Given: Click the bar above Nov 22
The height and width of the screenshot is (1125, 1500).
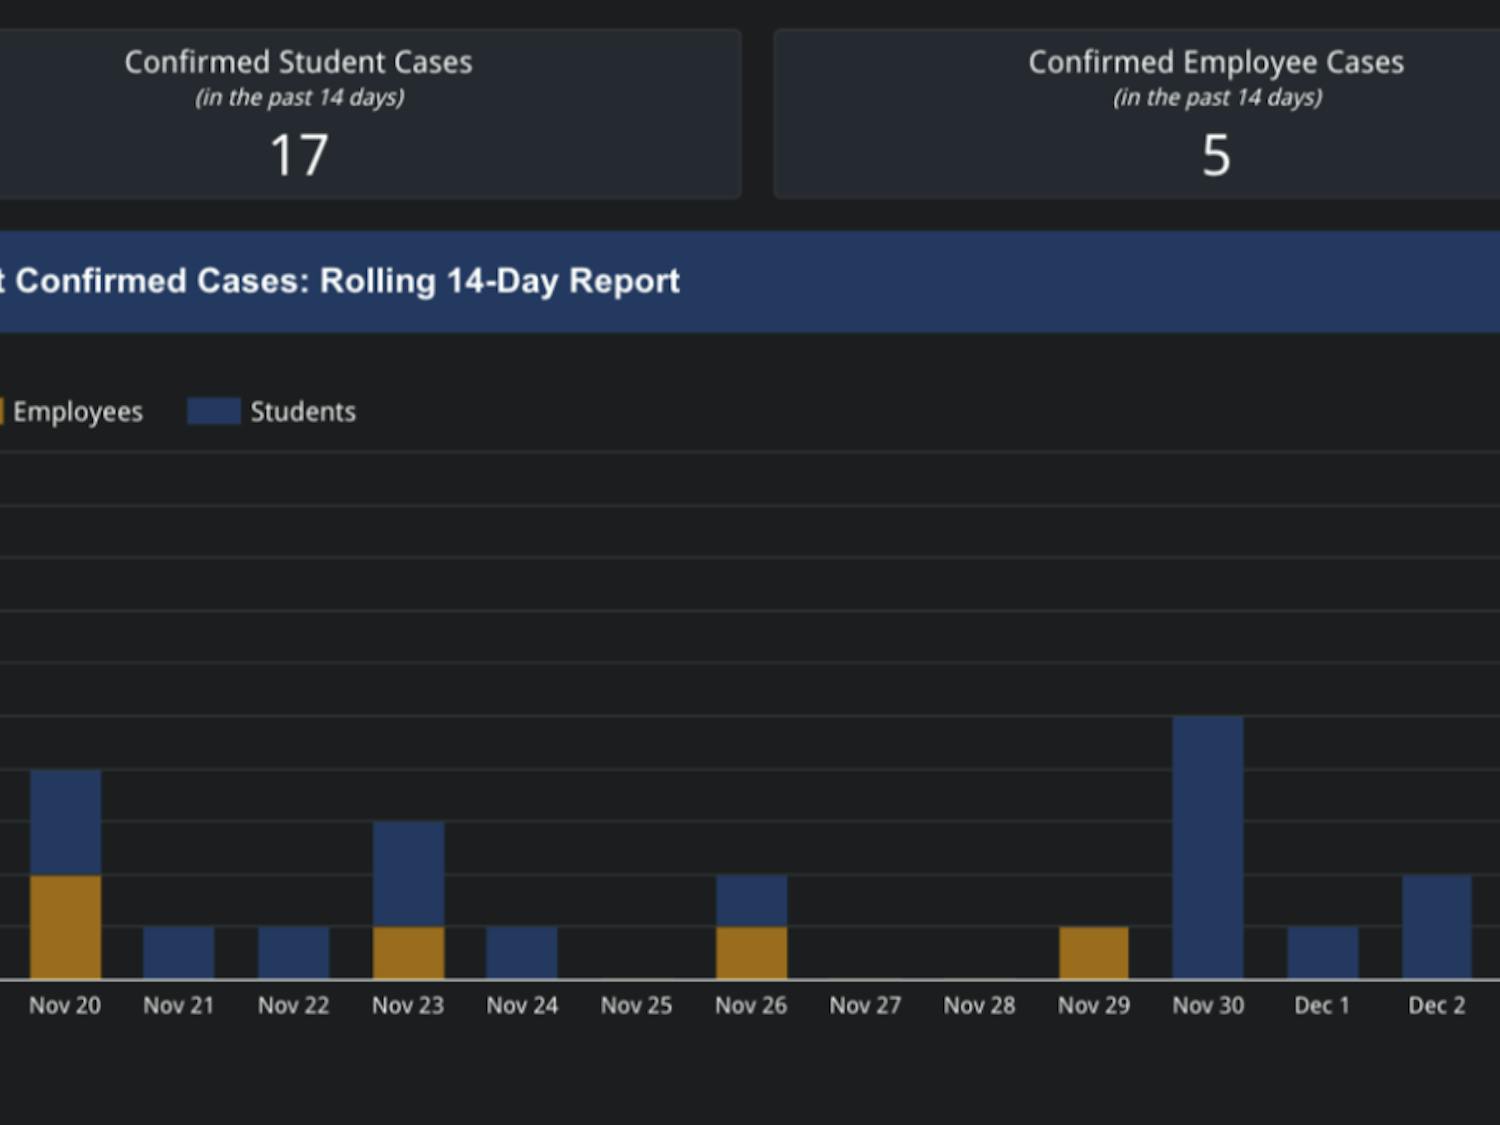Looking at the screenshot, I should (x=293, y=950).
